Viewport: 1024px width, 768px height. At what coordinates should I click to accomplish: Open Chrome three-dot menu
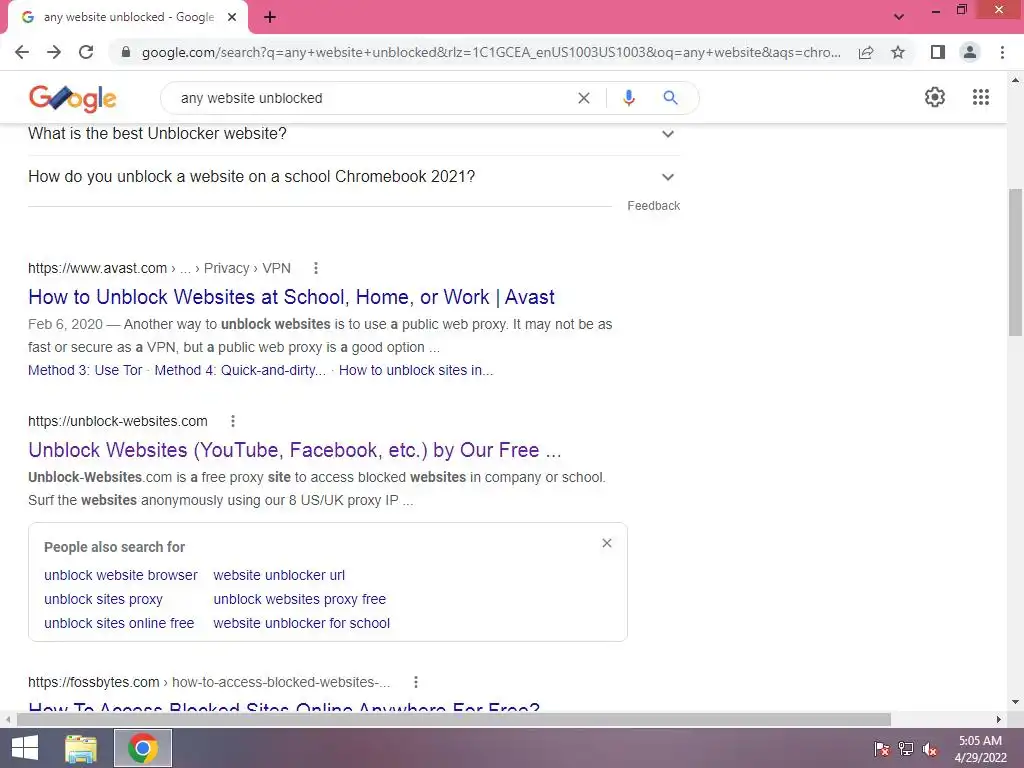pos(1002,52)
